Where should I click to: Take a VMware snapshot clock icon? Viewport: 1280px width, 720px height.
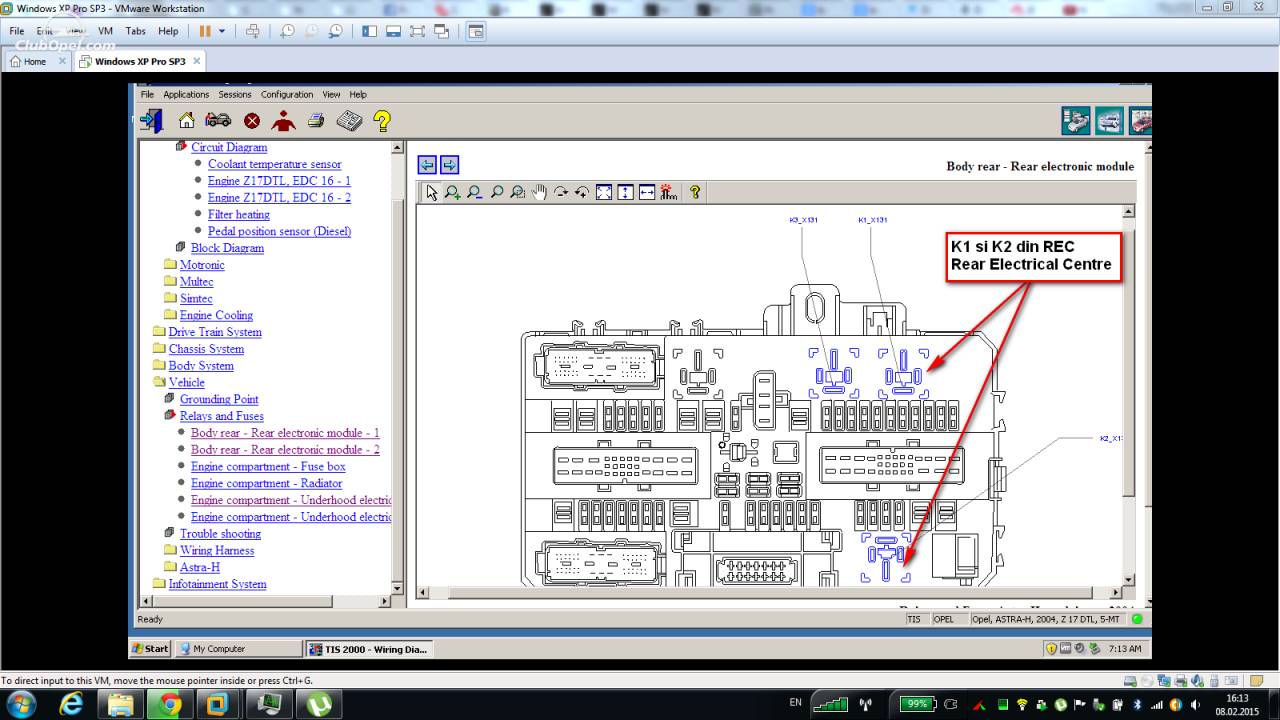coord(287,31)
